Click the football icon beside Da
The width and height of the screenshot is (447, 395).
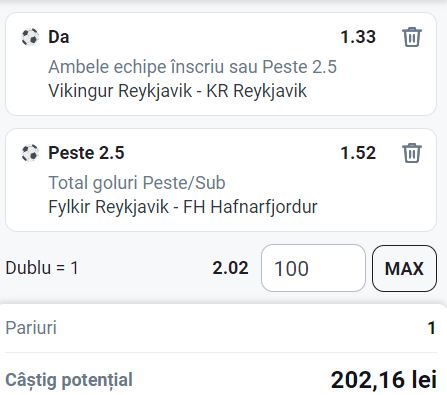pyautogui.click(x=30, y=37)
